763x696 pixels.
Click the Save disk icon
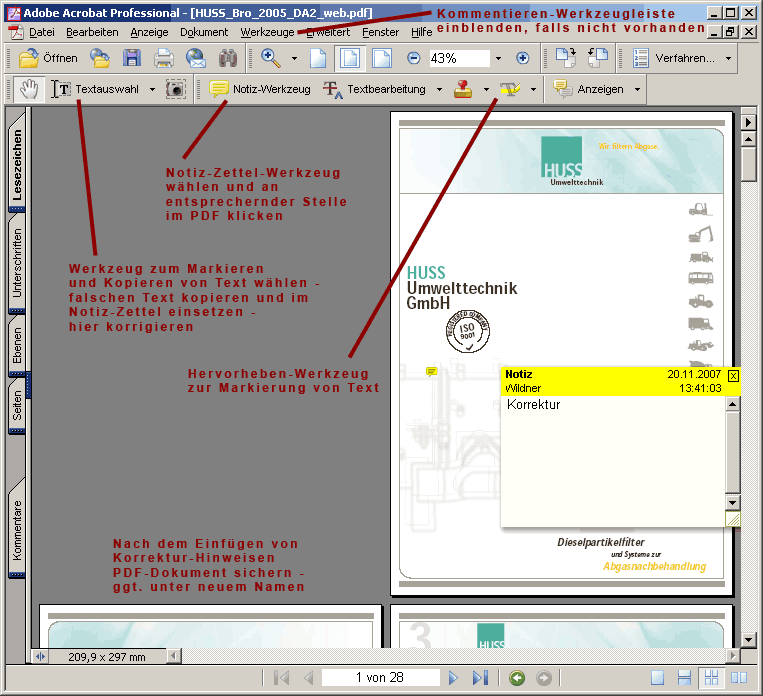pos(132,58)
